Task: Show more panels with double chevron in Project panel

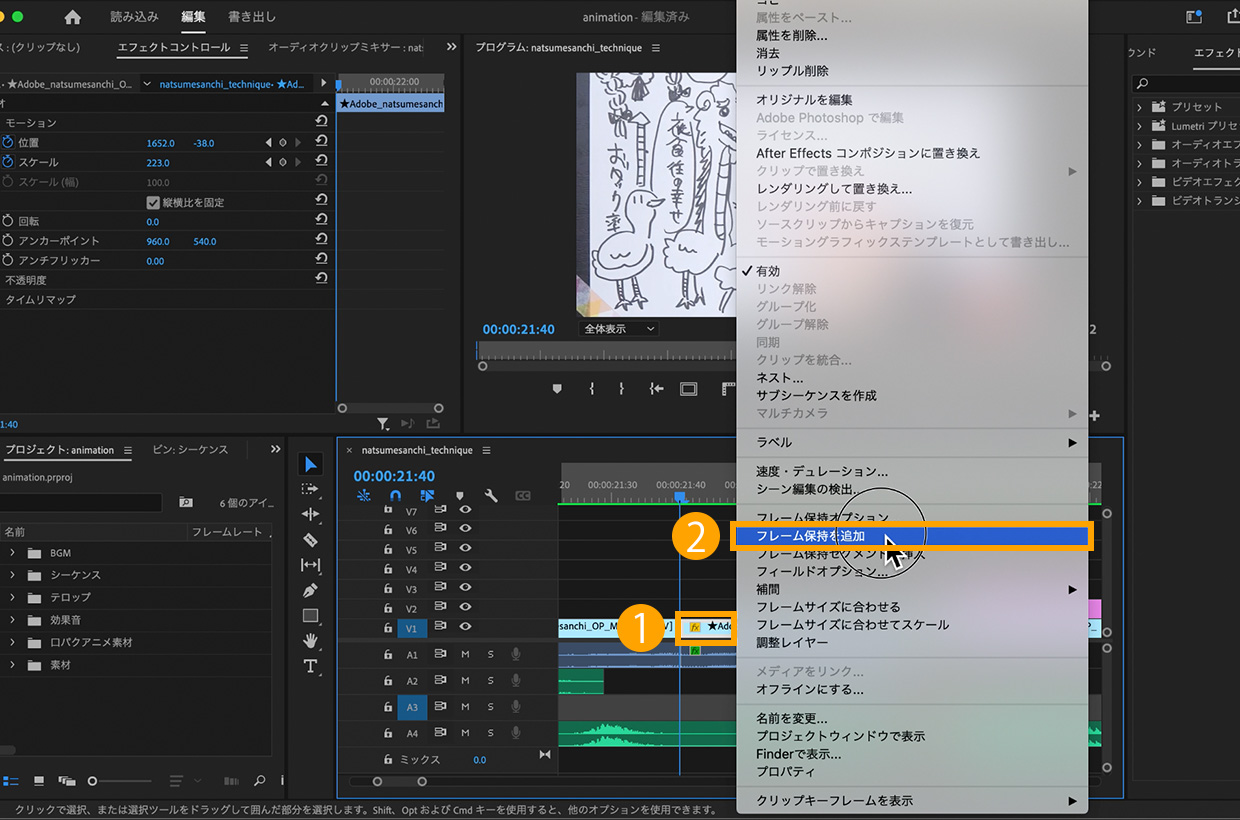Action: [x=276, y=450]
